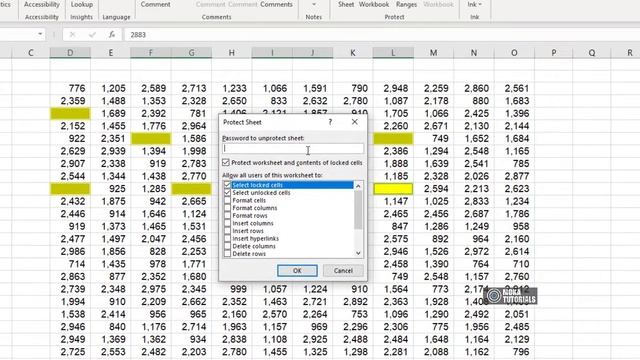Select the cell containing 2,892
The image size is (640, 360).
click(353, 302)
